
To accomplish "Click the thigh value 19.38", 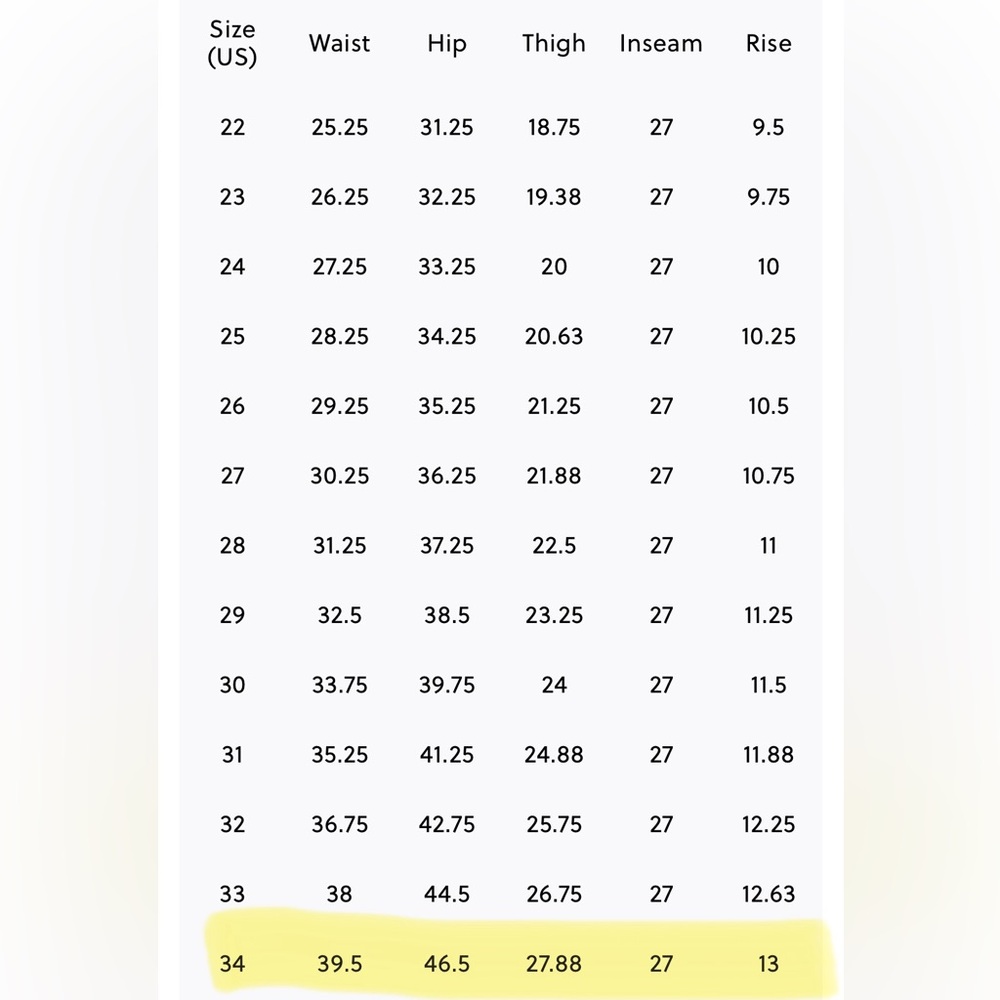I will [x=554, y=197].
